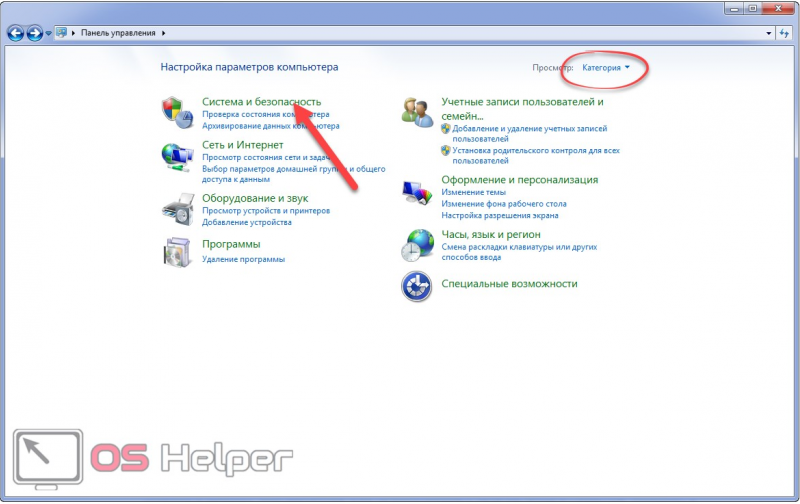This screenshot has width=800, height=504.
Task: Click the Ease of Access icon
Action: (x=416, y=286)
